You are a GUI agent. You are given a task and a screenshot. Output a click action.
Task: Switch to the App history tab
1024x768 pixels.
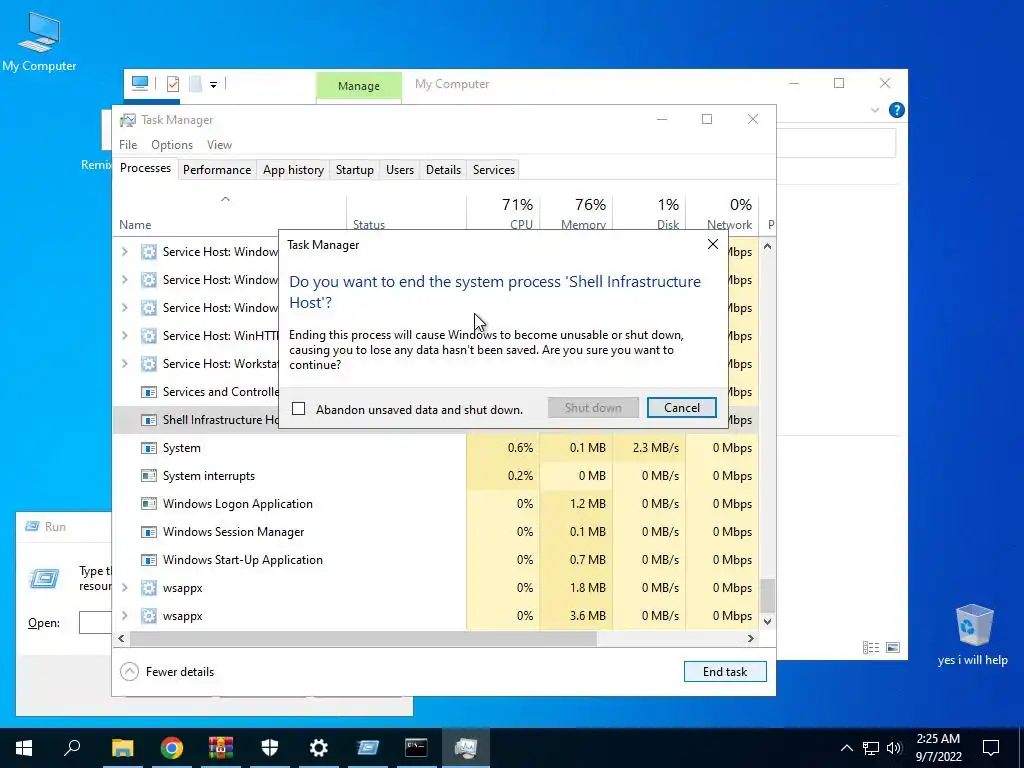click(293, 170)
